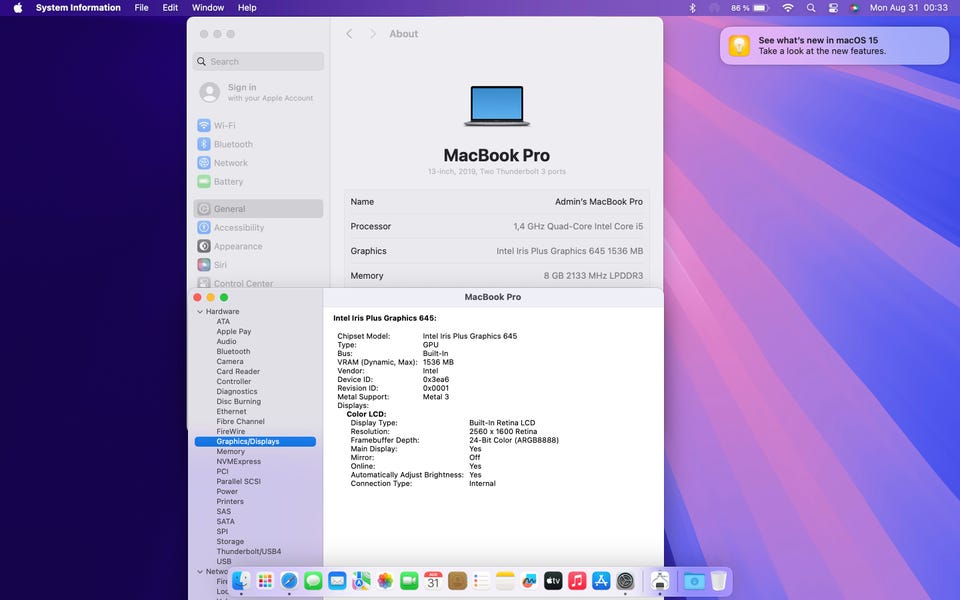Open Notes app in the Dock
This screenshot has width=960, height=600.
click(505, 580)
